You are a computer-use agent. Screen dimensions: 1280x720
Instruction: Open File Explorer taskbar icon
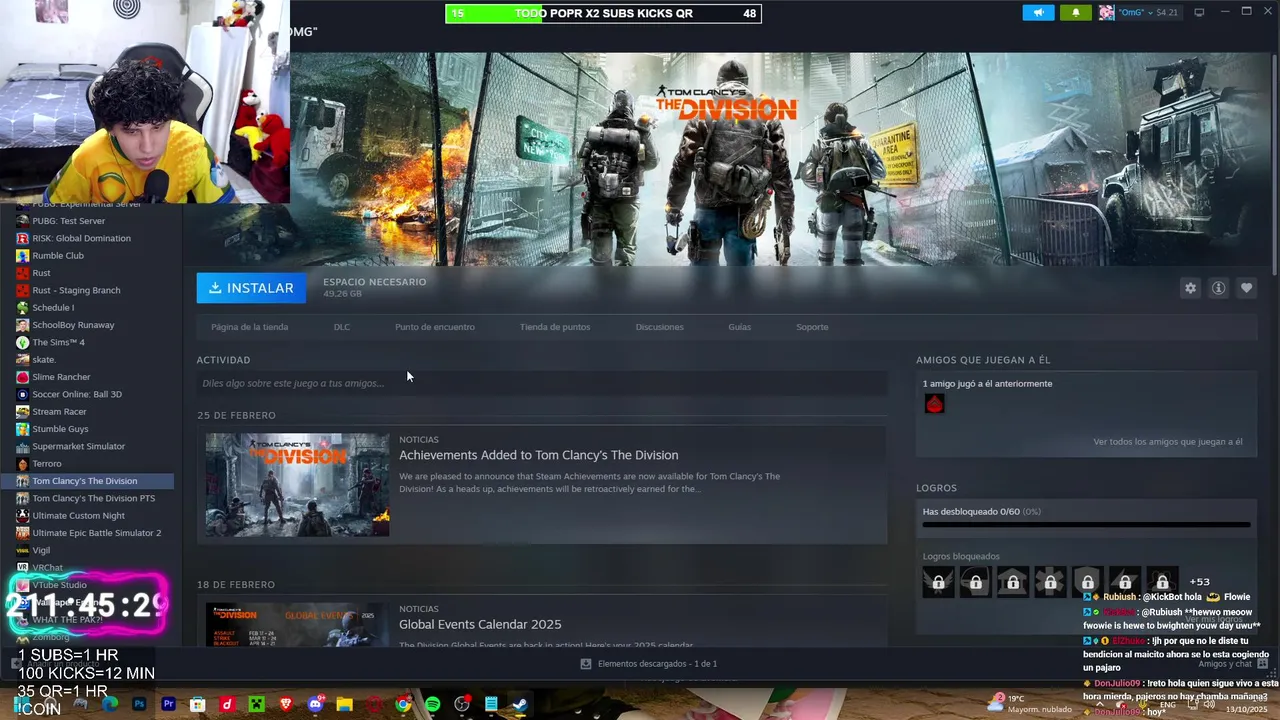(344, 704)
